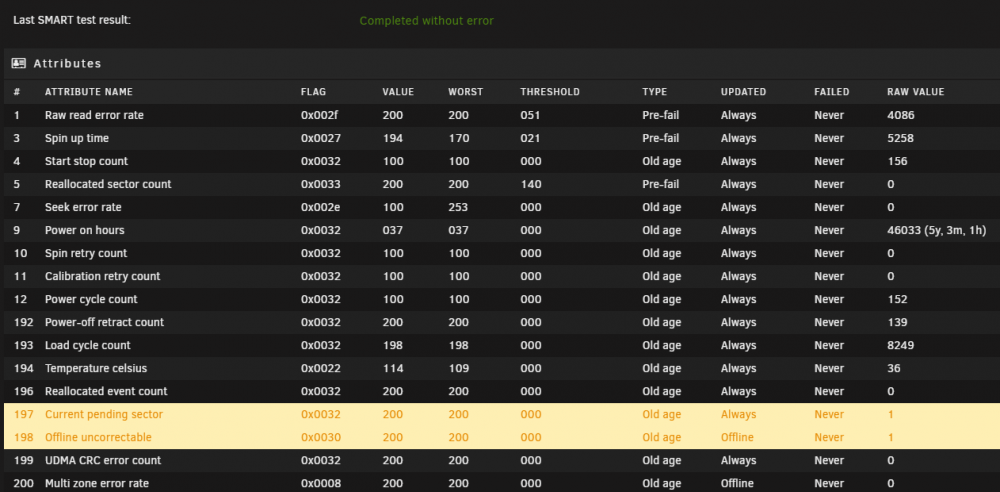
Task: Click worst value 109 in Temperature celsius row
Action: coord(458,368)
